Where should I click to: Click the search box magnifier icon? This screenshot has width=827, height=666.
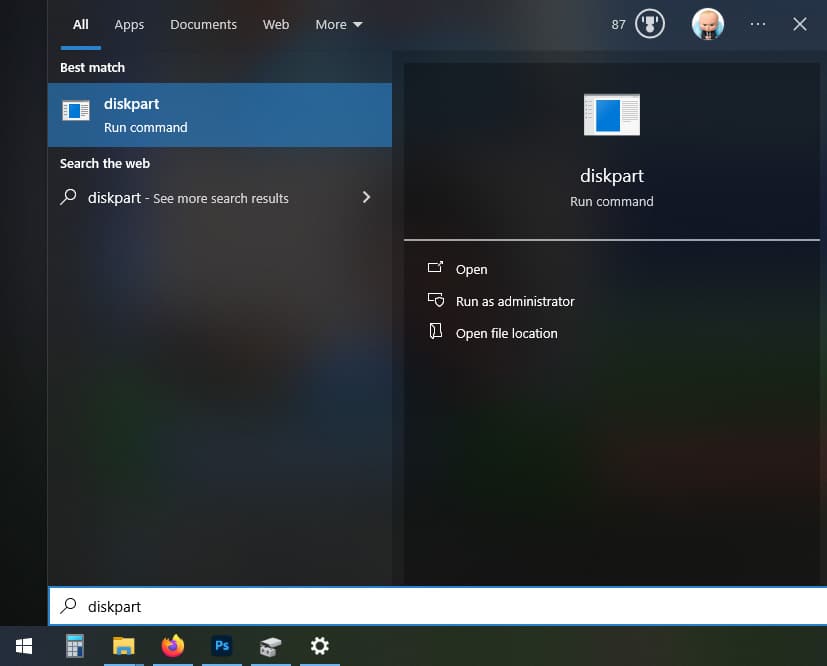click(x=68, y=605)
